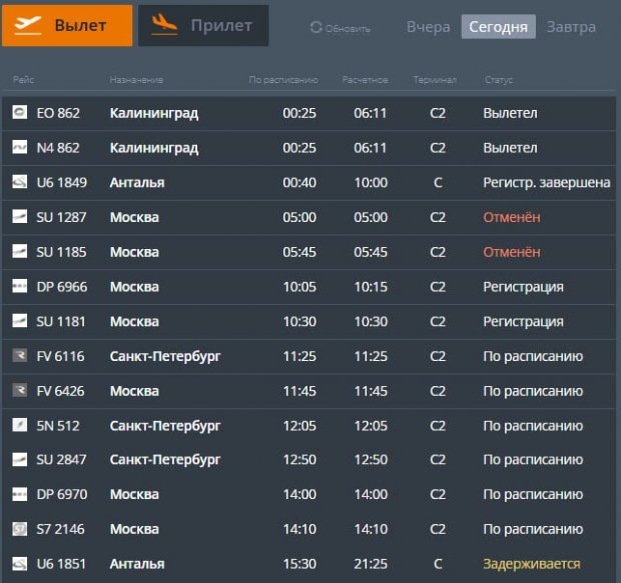
Task: Select flight number FV 6116
Action: click(61, 356)
